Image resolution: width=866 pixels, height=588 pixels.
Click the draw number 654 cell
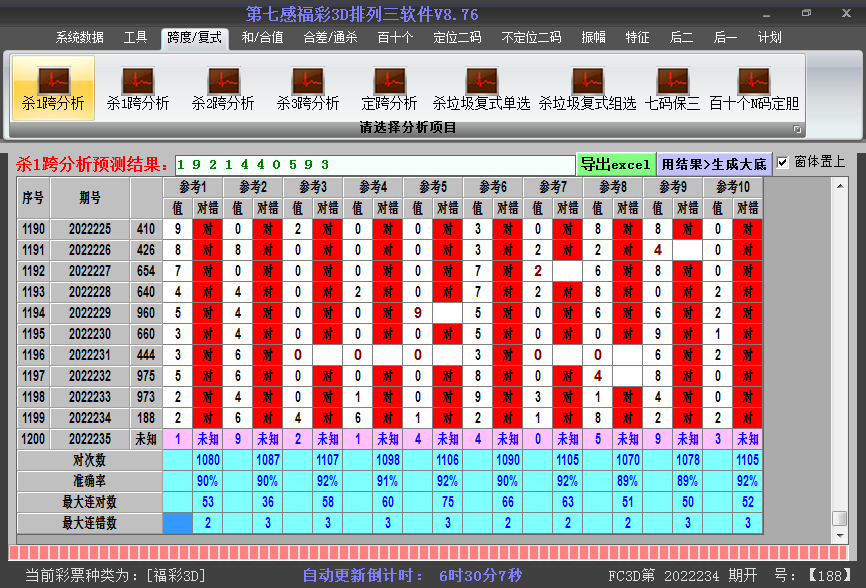click(146, 271)
